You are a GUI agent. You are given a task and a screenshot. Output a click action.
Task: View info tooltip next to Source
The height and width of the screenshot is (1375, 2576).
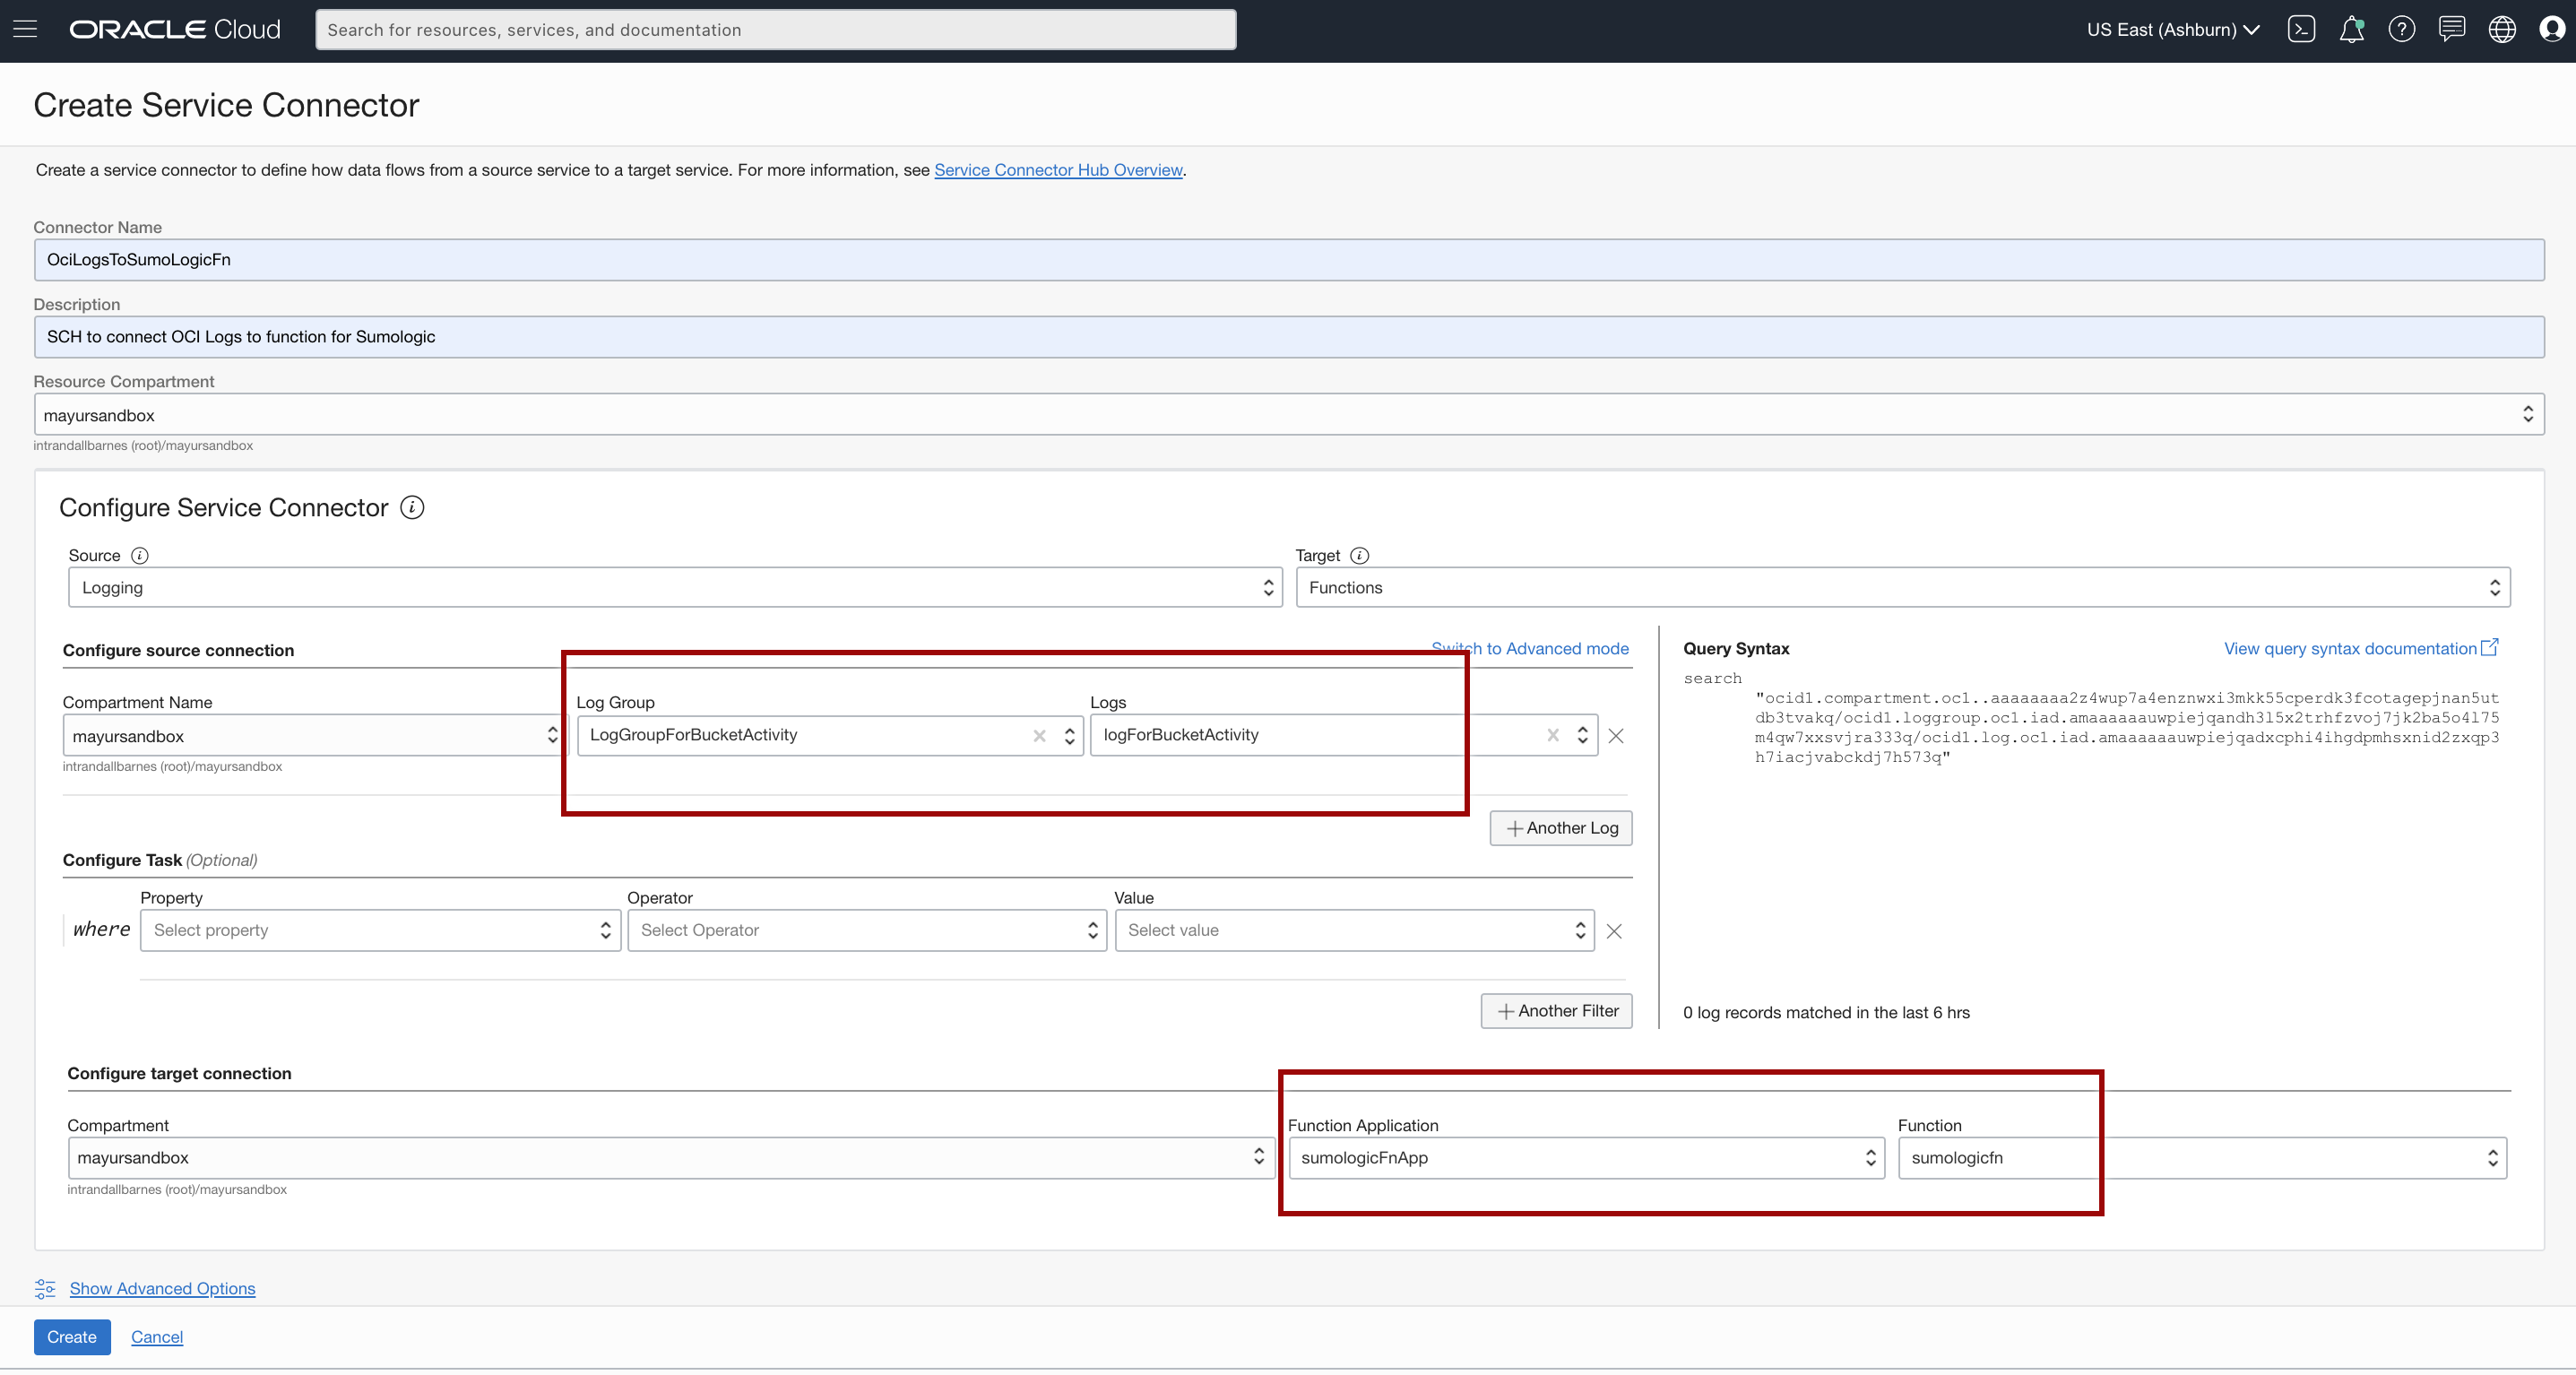[x=140, y=556]
